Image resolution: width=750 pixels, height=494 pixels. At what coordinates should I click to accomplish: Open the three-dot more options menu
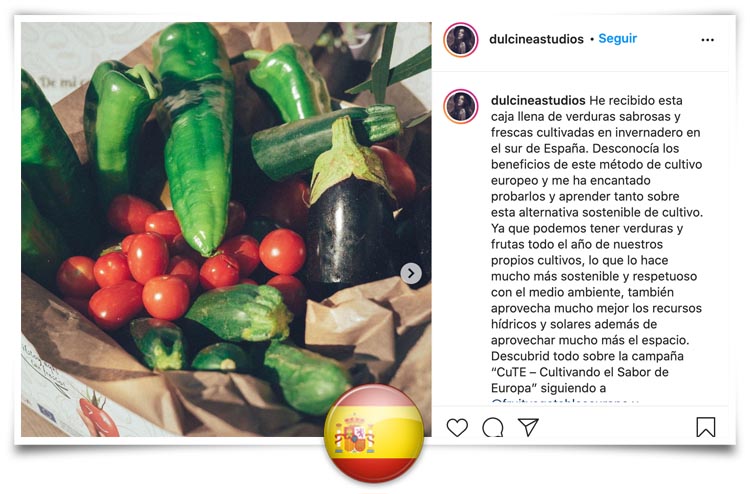coord(707,40)
